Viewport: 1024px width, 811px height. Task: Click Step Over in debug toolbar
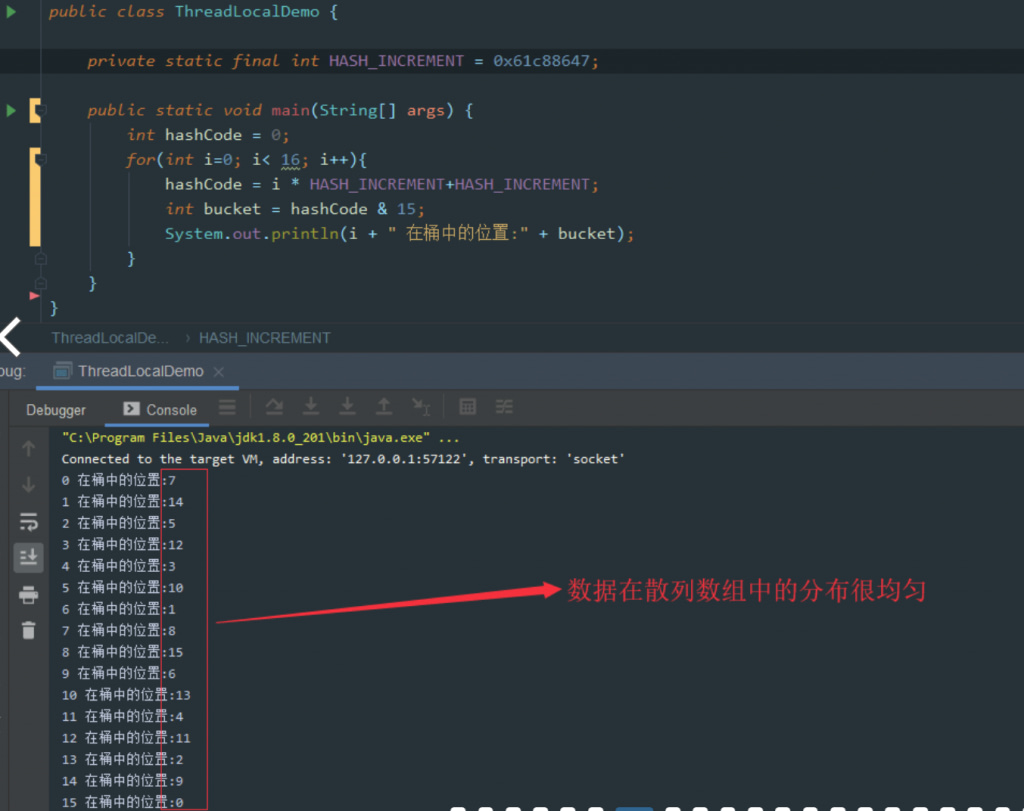(274, 406)
